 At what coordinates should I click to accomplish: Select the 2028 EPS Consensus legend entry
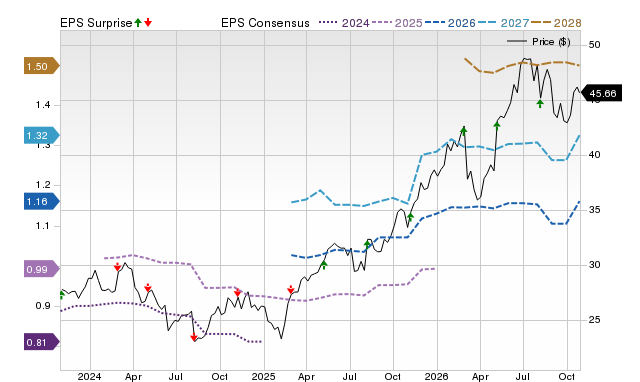tap(556, 23)
